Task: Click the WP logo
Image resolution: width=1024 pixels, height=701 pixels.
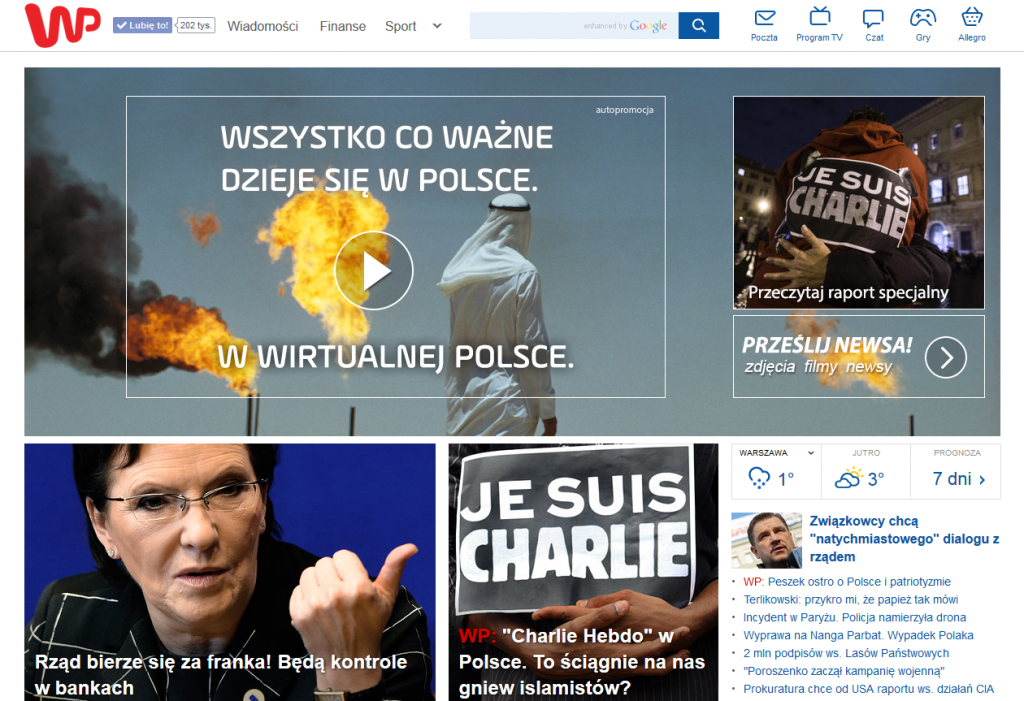Action: click(62, 25)
